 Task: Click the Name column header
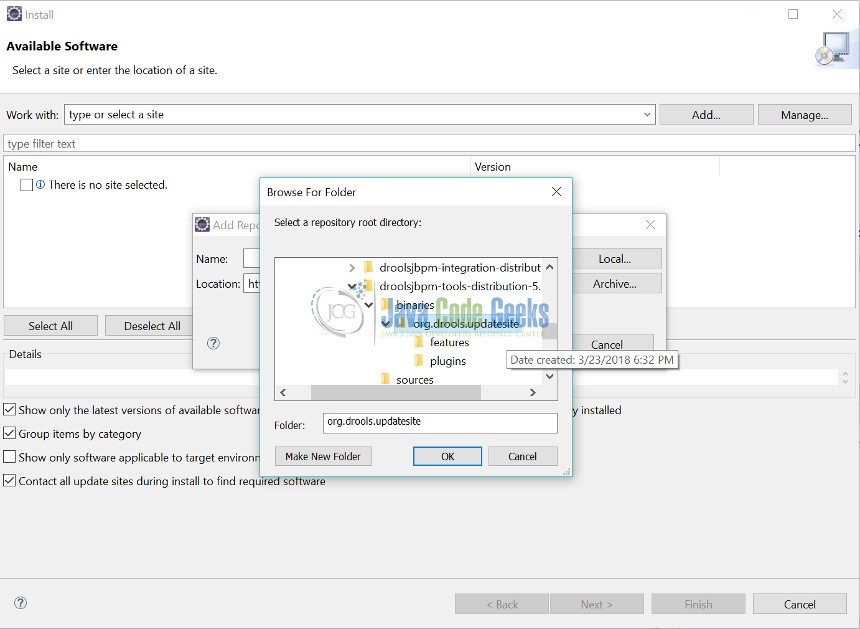point(22,167)
